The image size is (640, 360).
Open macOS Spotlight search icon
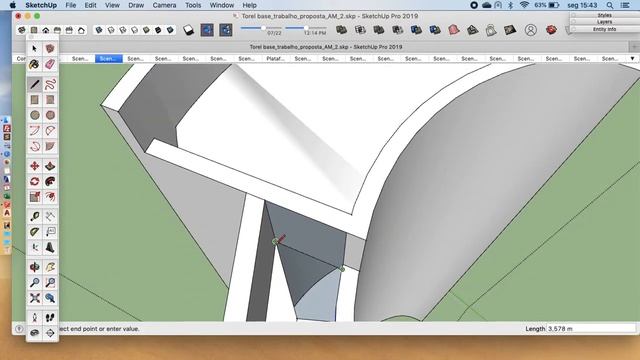[x=610, y=5]
